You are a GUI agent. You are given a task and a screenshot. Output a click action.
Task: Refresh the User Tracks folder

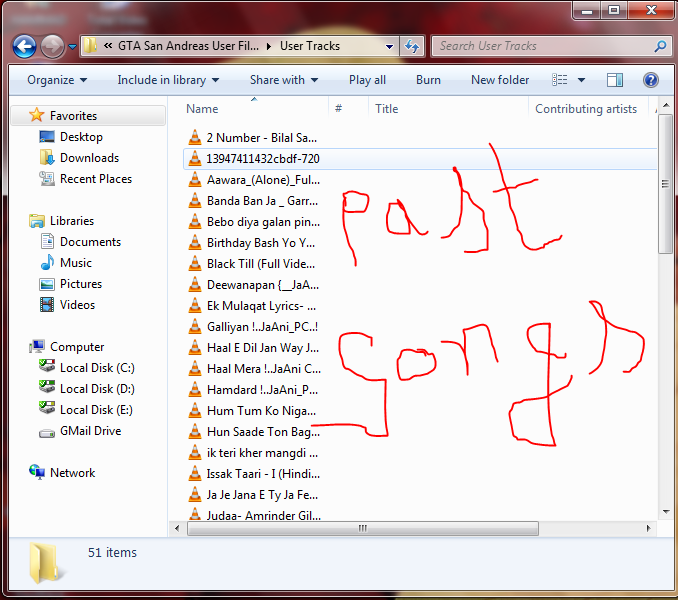pyautogui.click(x=412, y=46)
